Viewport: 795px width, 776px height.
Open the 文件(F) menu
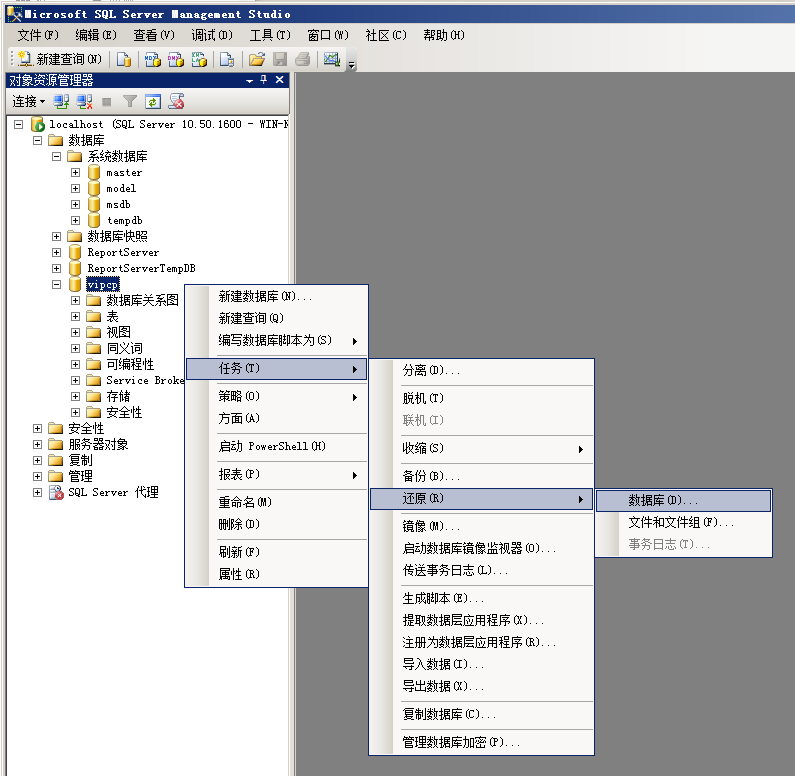tap(38, 35)
